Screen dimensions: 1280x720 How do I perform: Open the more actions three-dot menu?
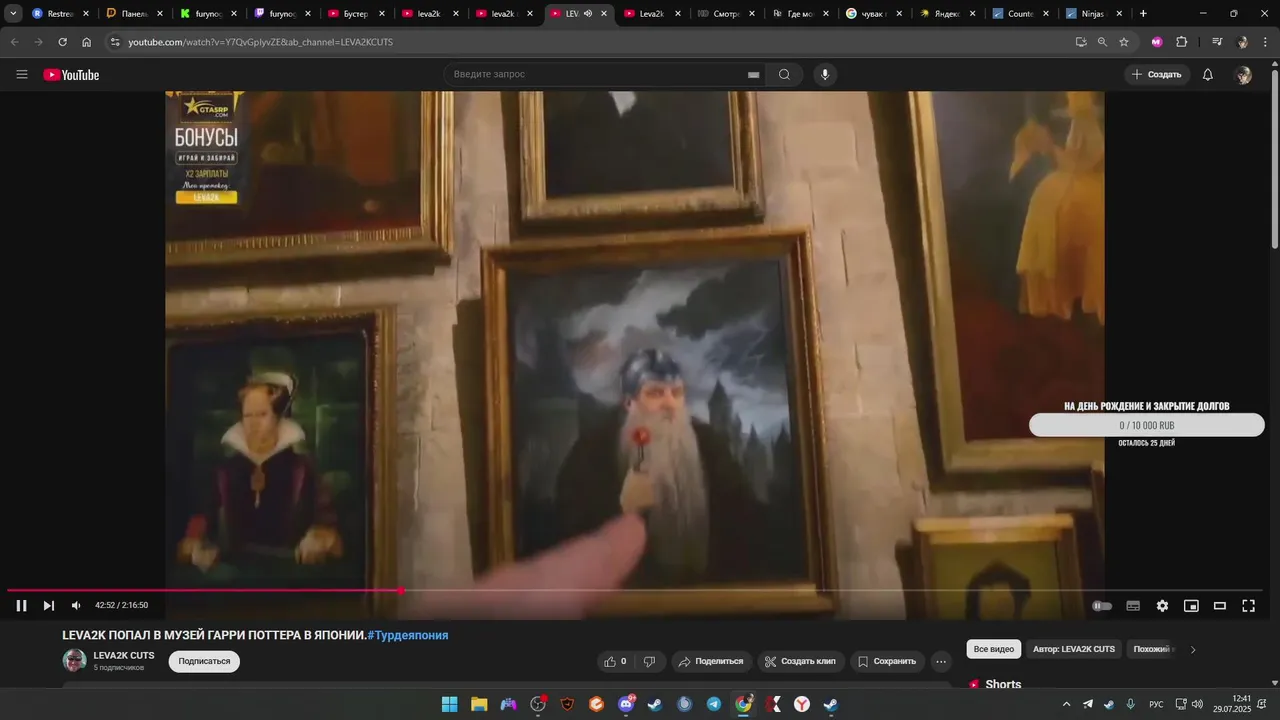click(941, 661)
